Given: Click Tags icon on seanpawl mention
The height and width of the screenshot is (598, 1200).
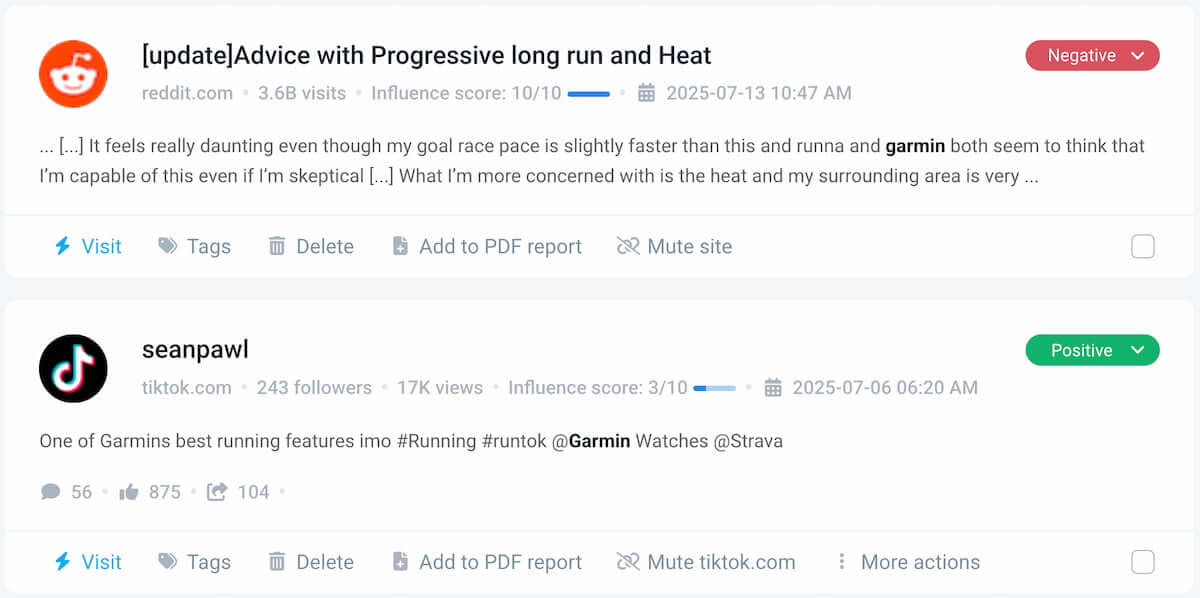Looking at the screenshot, I should pos(168,562).
